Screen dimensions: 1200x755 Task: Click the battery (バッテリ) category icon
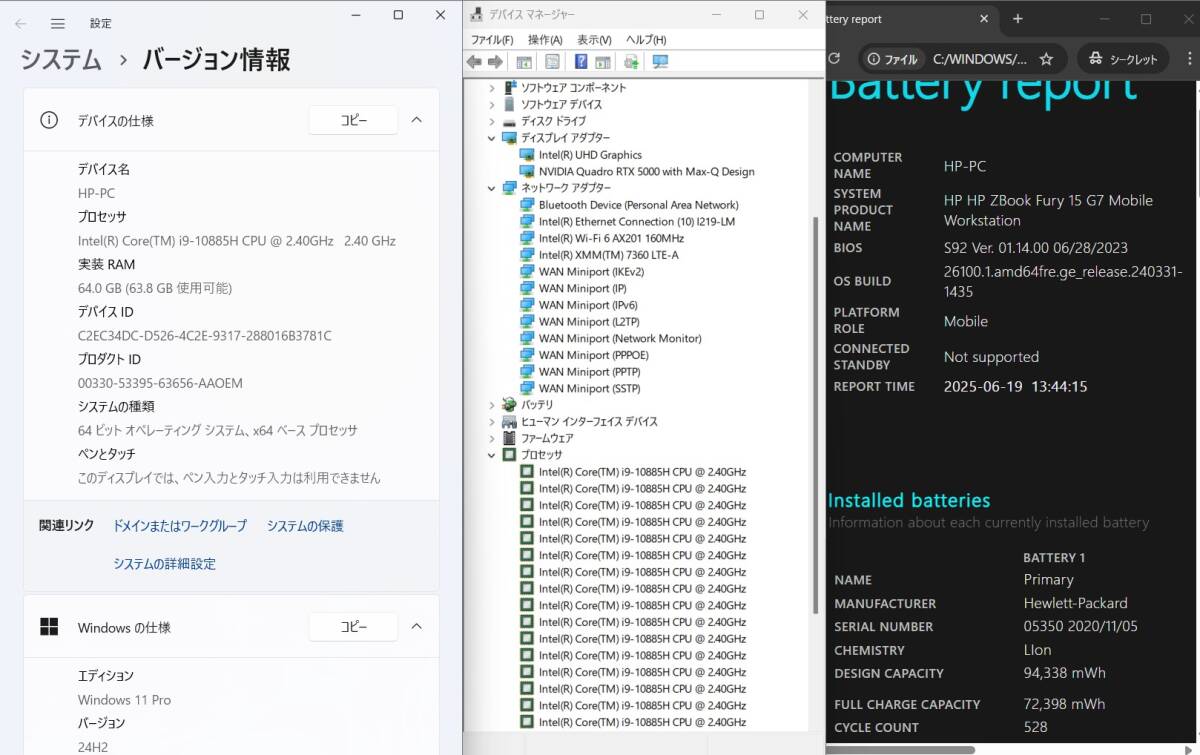click(510, 405)
